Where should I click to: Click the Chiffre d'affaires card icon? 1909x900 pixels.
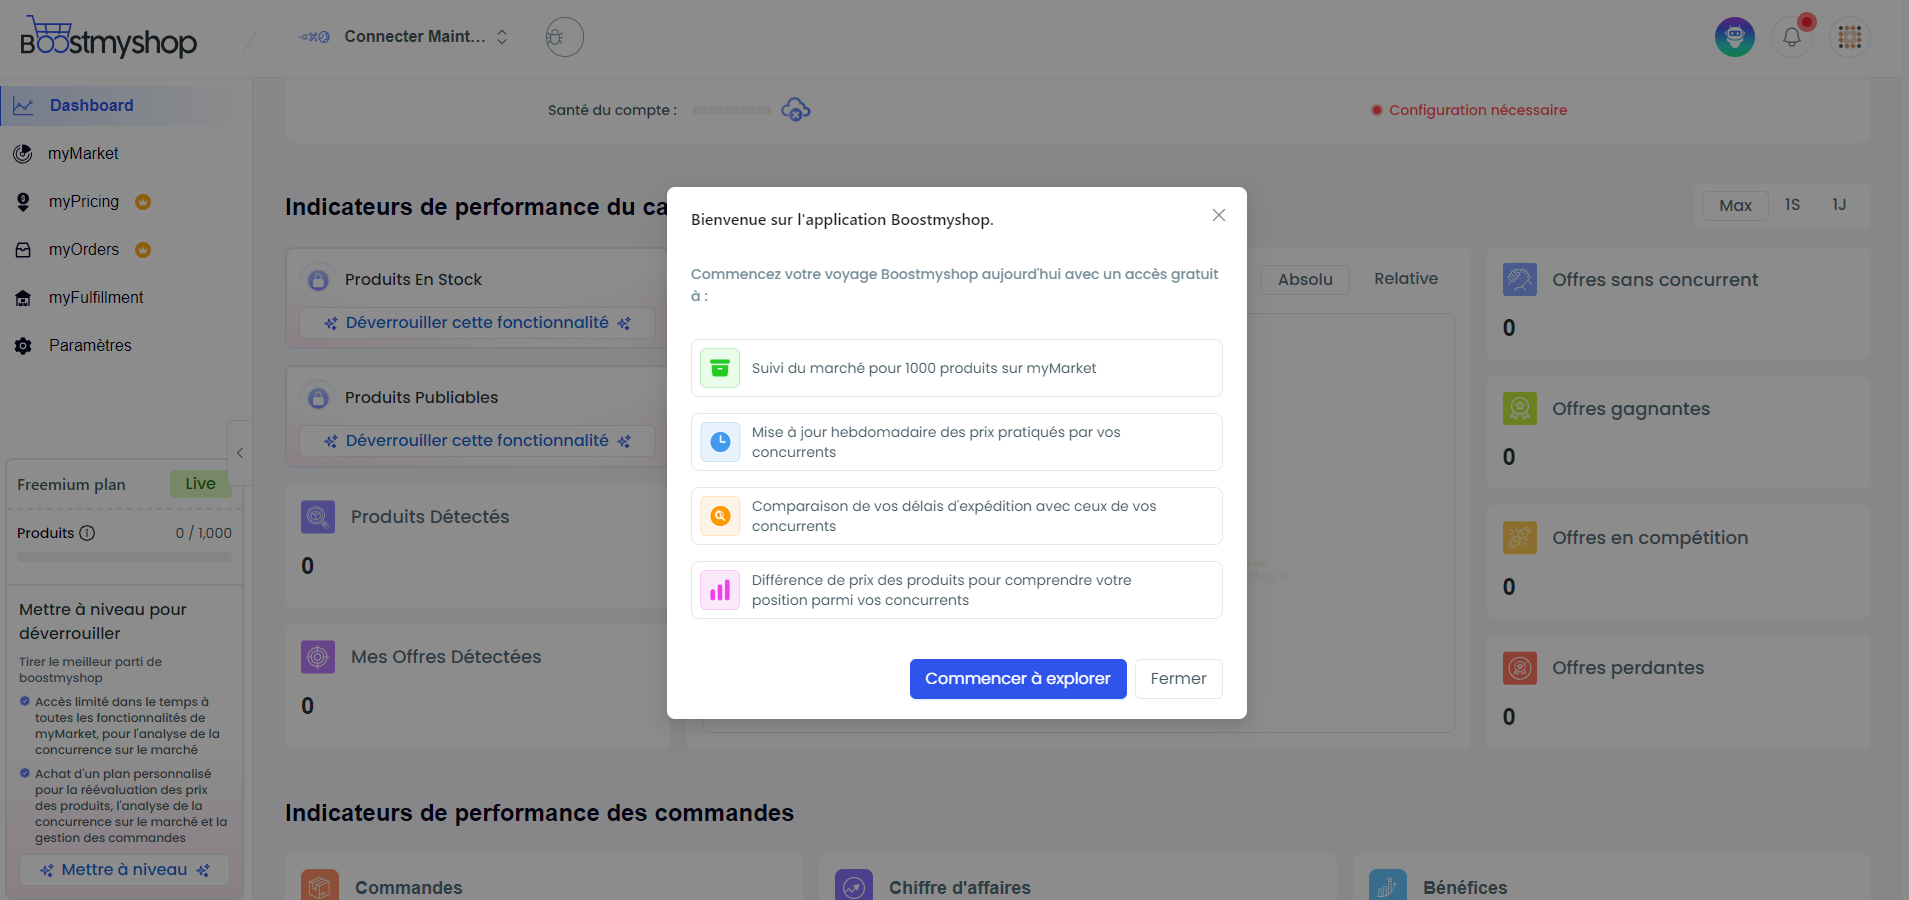click(854, 885)
